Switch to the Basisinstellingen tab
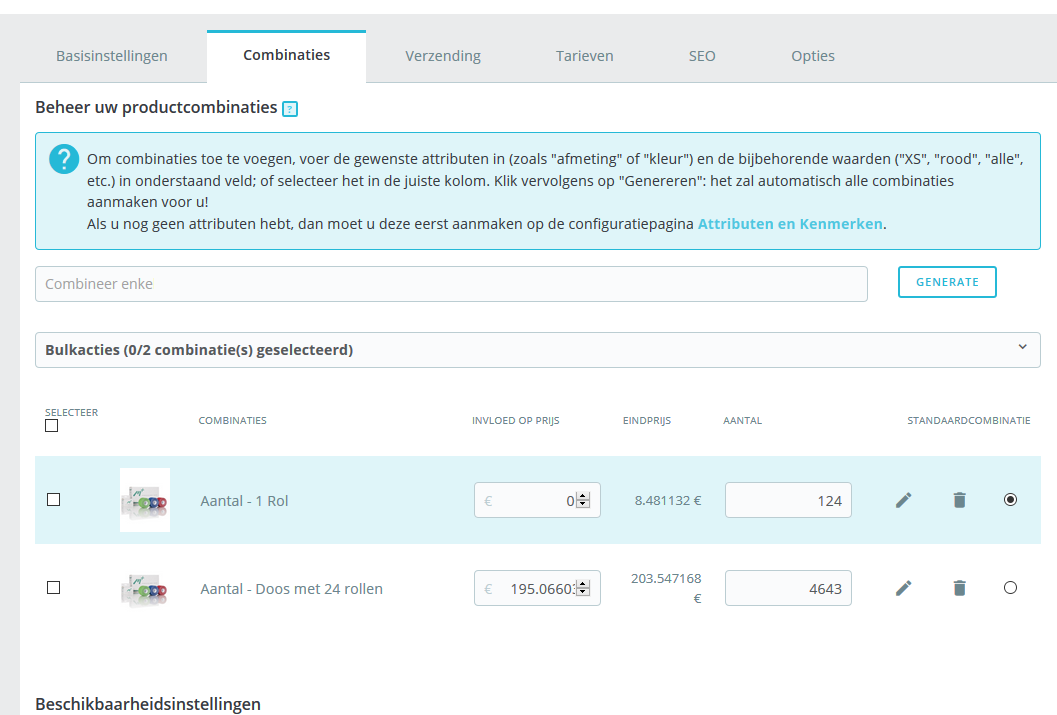Image resolution: width=1057 pixels, height=715 pixels. point(112,56)
